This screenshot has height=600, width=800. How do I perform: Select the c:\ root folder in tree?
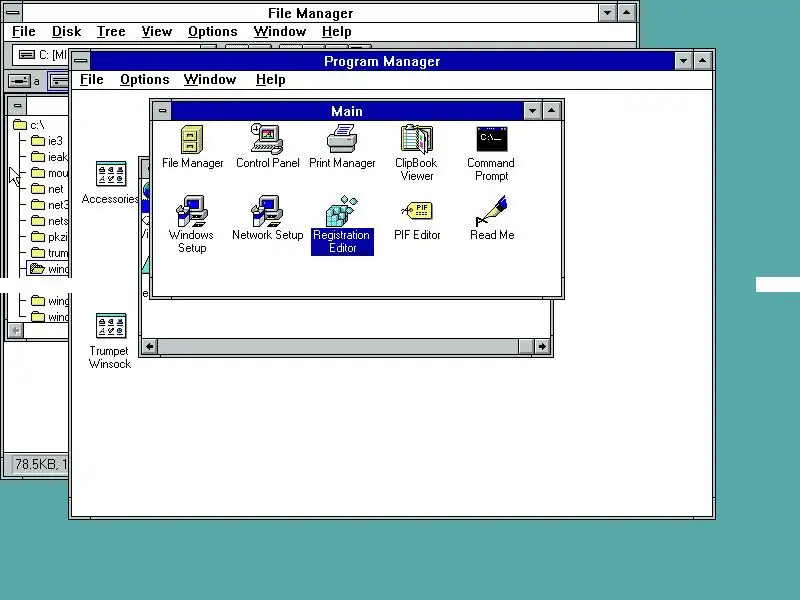pyautogui.click(x=29, y=125)
